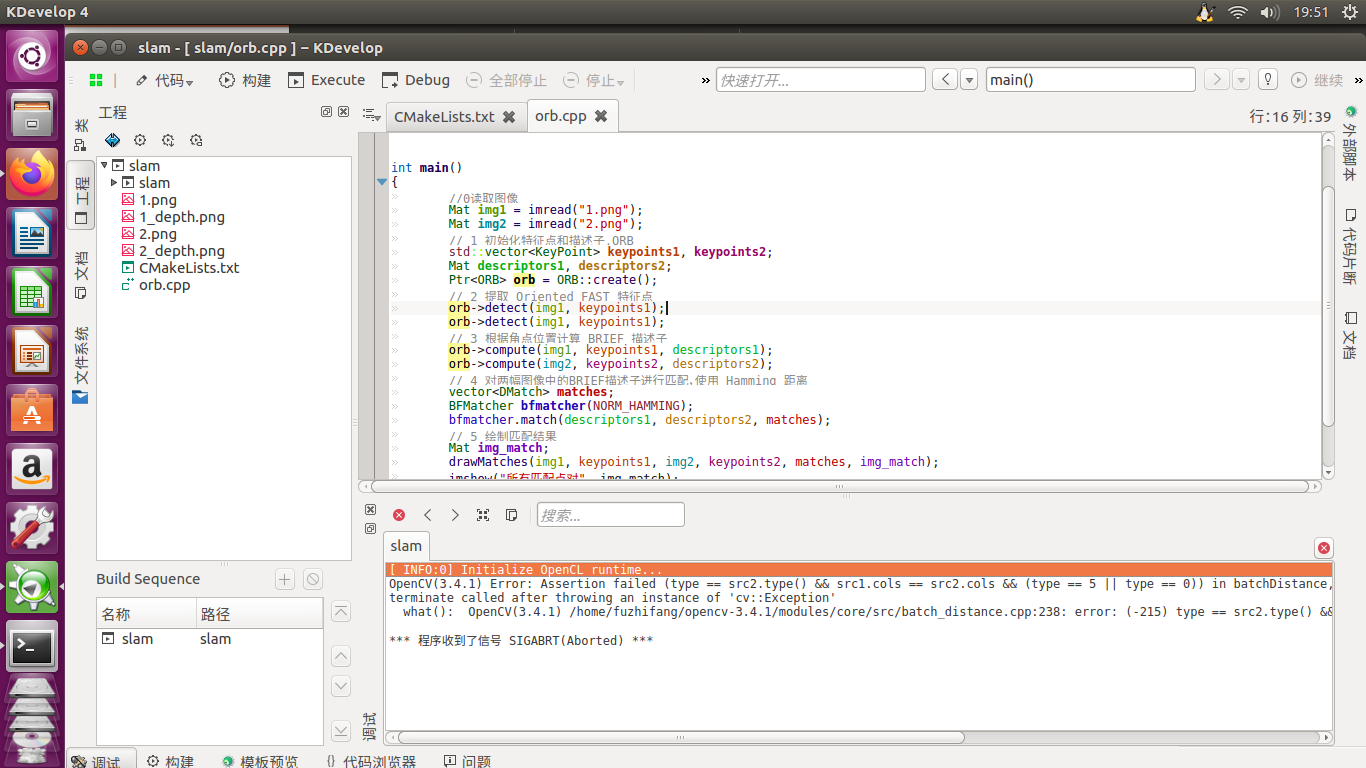Select 2_depth.png in project tree
This screenshot has height=768, width=1366.
tap(182, 251)
